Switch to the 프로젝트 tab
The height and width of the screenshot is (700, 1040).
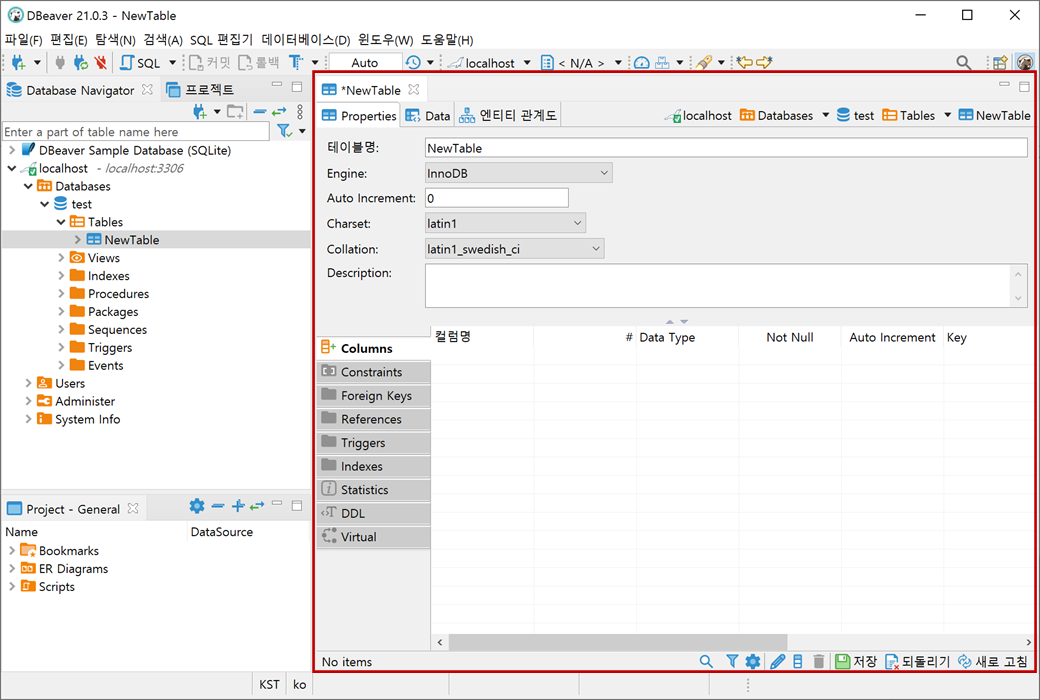click(x=200, y=90)
